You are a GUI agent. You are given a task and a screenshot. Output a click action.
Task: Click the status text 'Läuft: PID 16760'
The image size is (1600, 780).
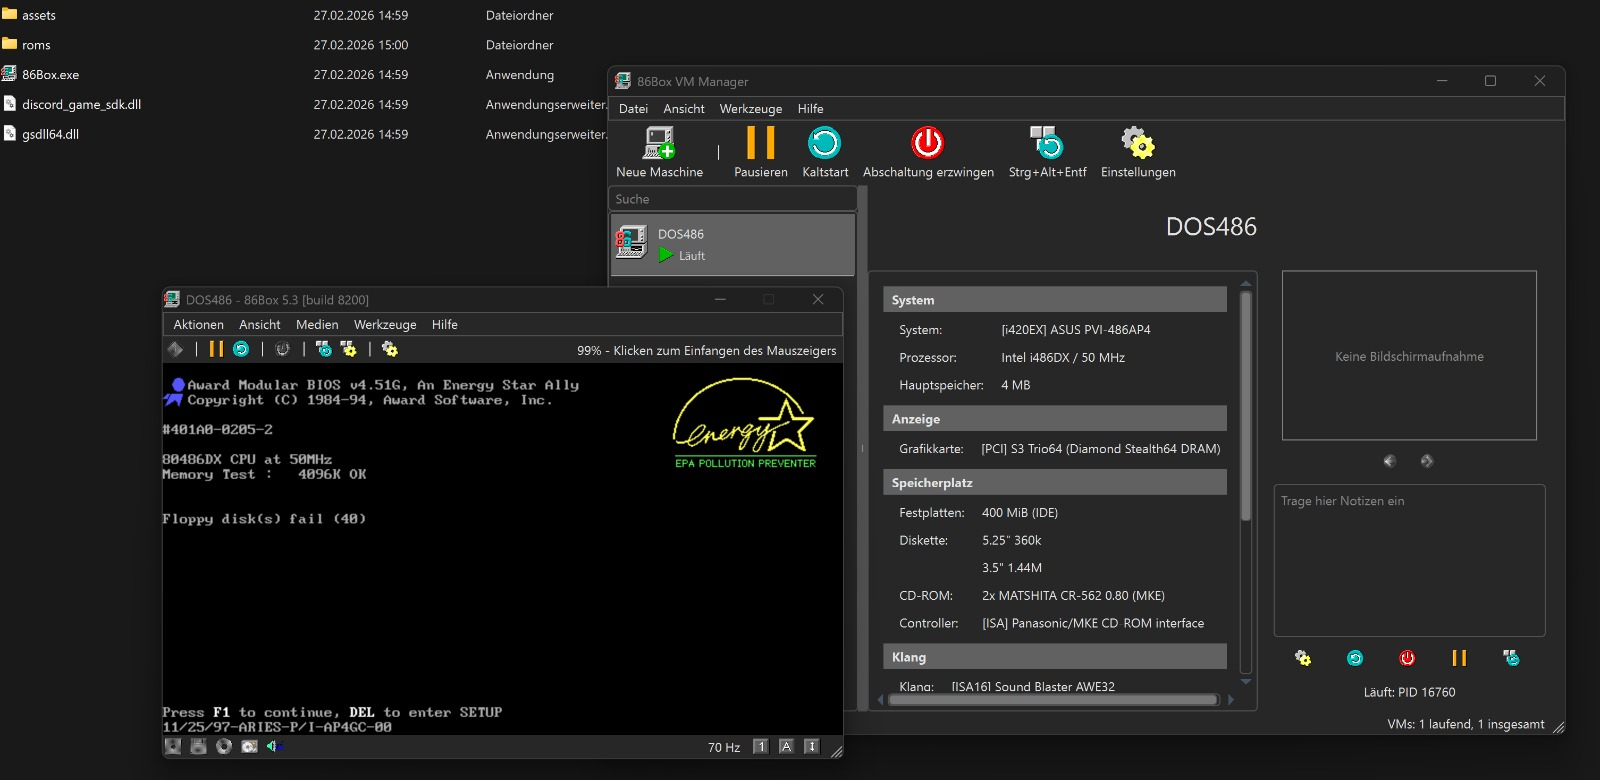[x=1409, y=692]
